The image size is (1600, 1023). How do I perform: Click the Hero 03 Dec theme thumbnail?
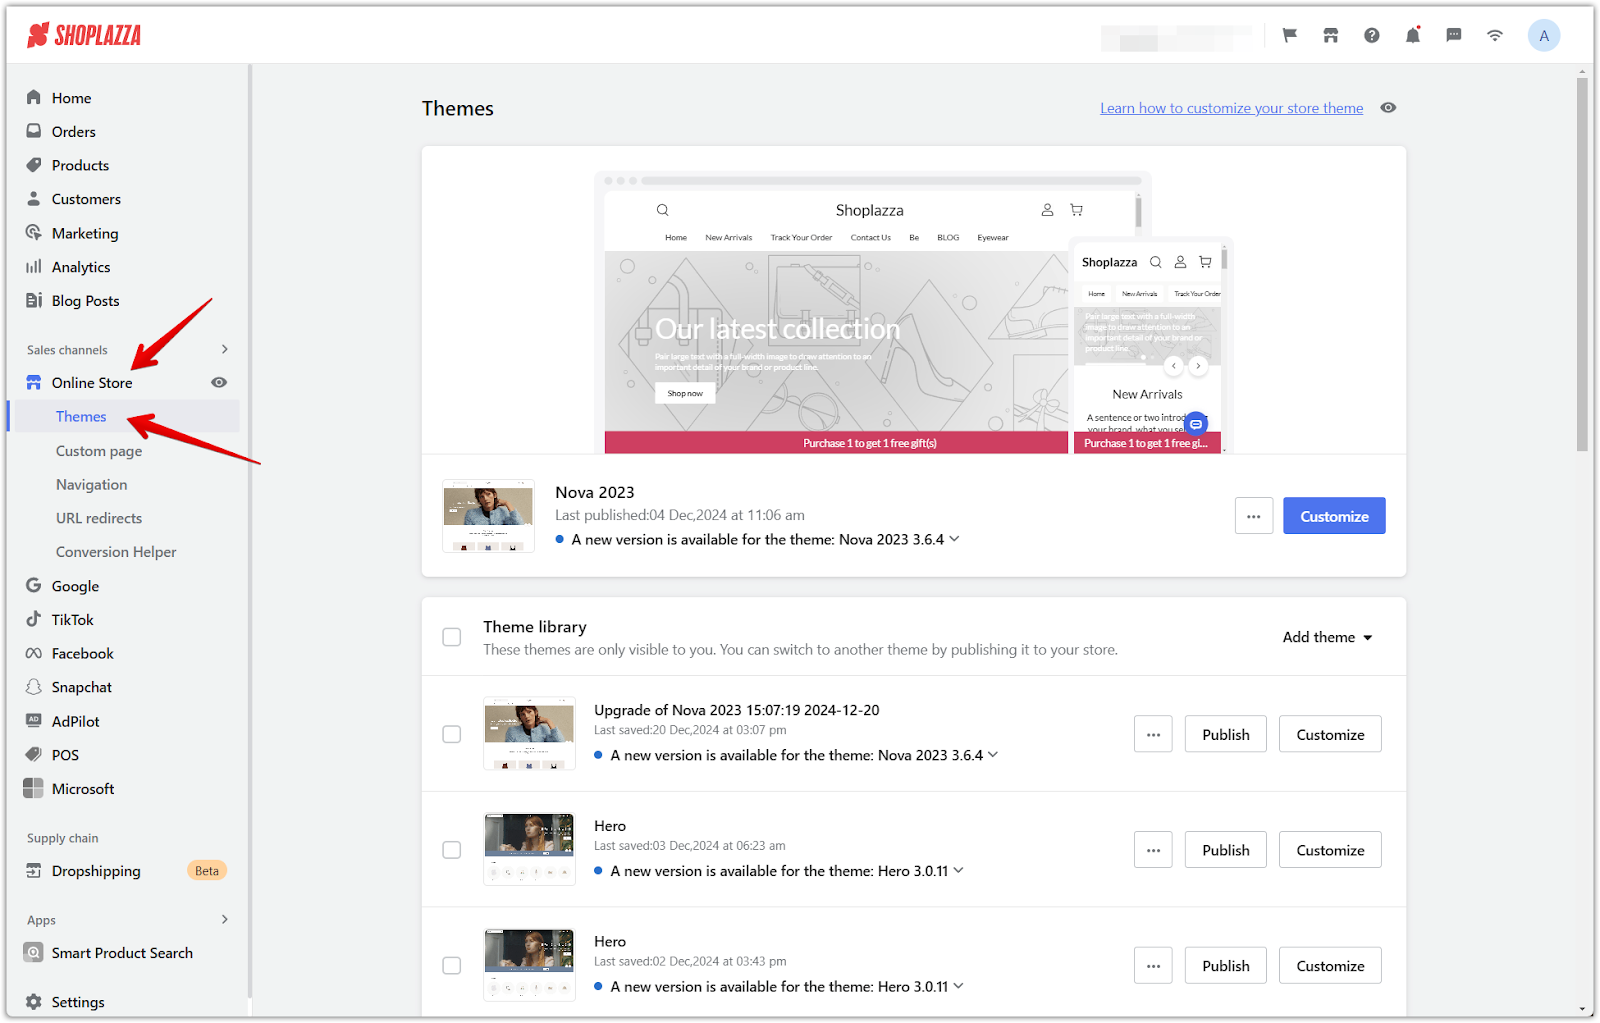(529, 849)
